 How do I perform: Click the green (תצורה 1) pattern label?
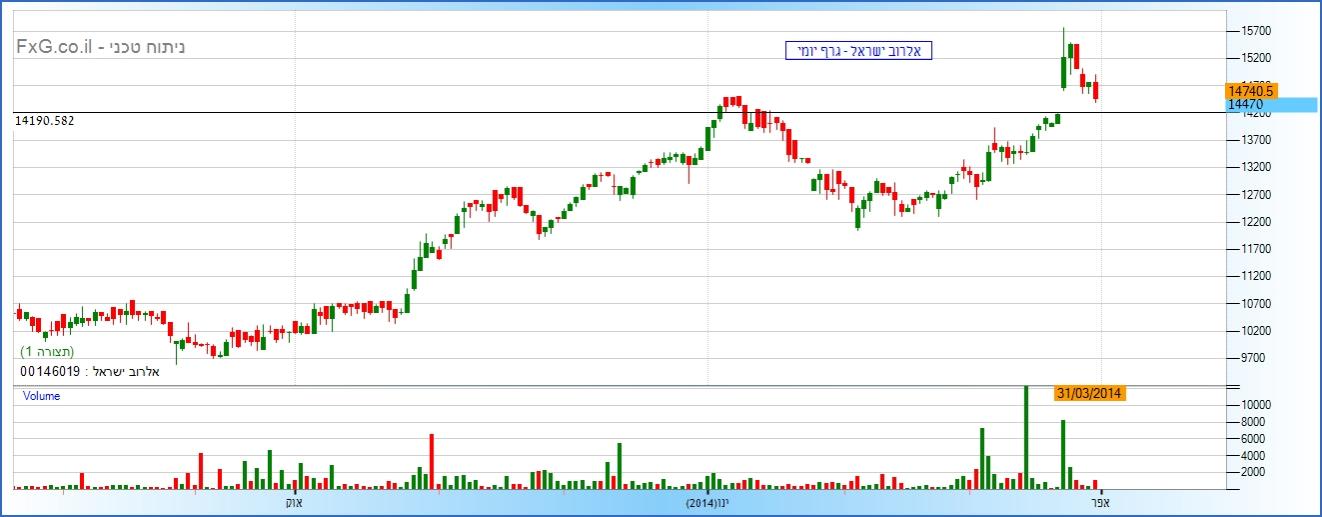click(x=48, y=352)
